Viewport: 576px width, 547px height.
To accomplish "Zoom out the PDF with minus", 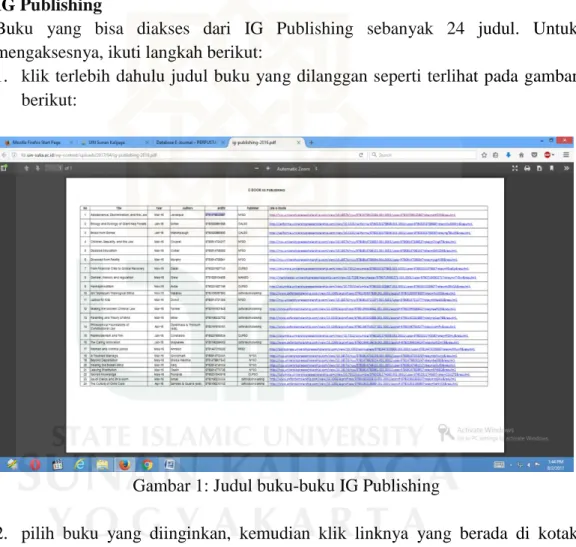I will click(x=257, y=168).
